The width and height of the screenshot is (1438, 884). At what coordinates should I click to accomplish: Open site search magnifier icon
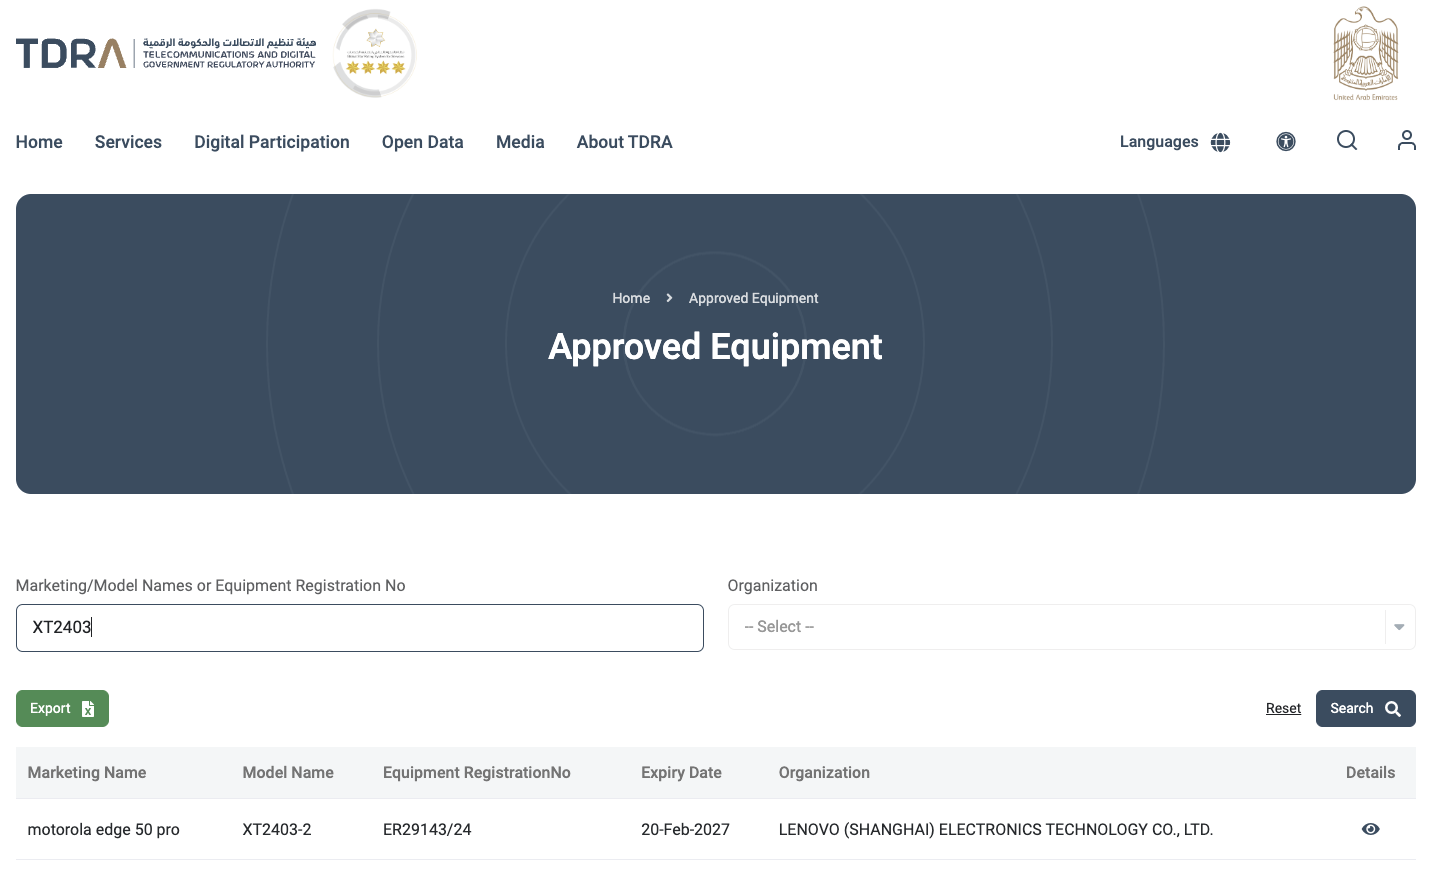tap(1347, 140)
